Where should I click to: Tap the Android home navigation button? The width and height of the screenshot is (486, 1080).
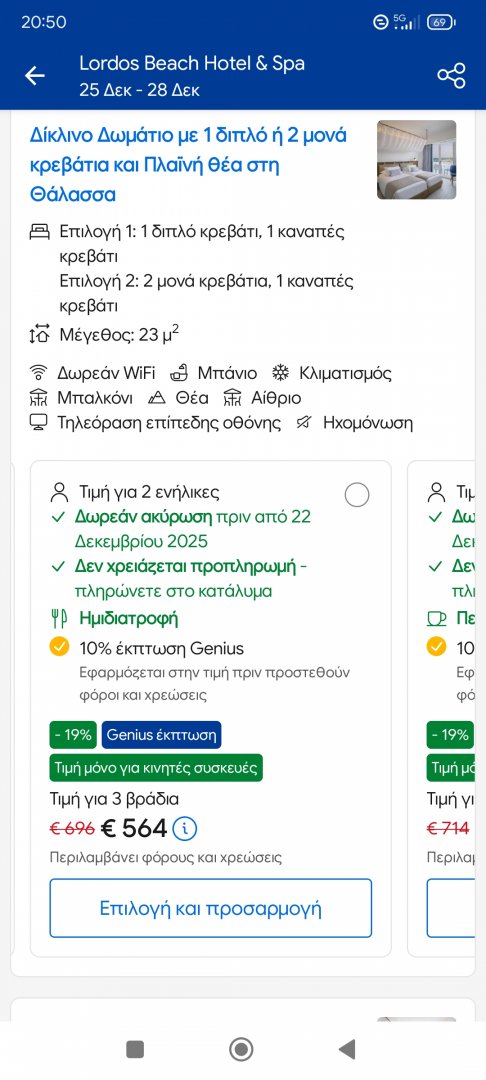click(241, 1050)
